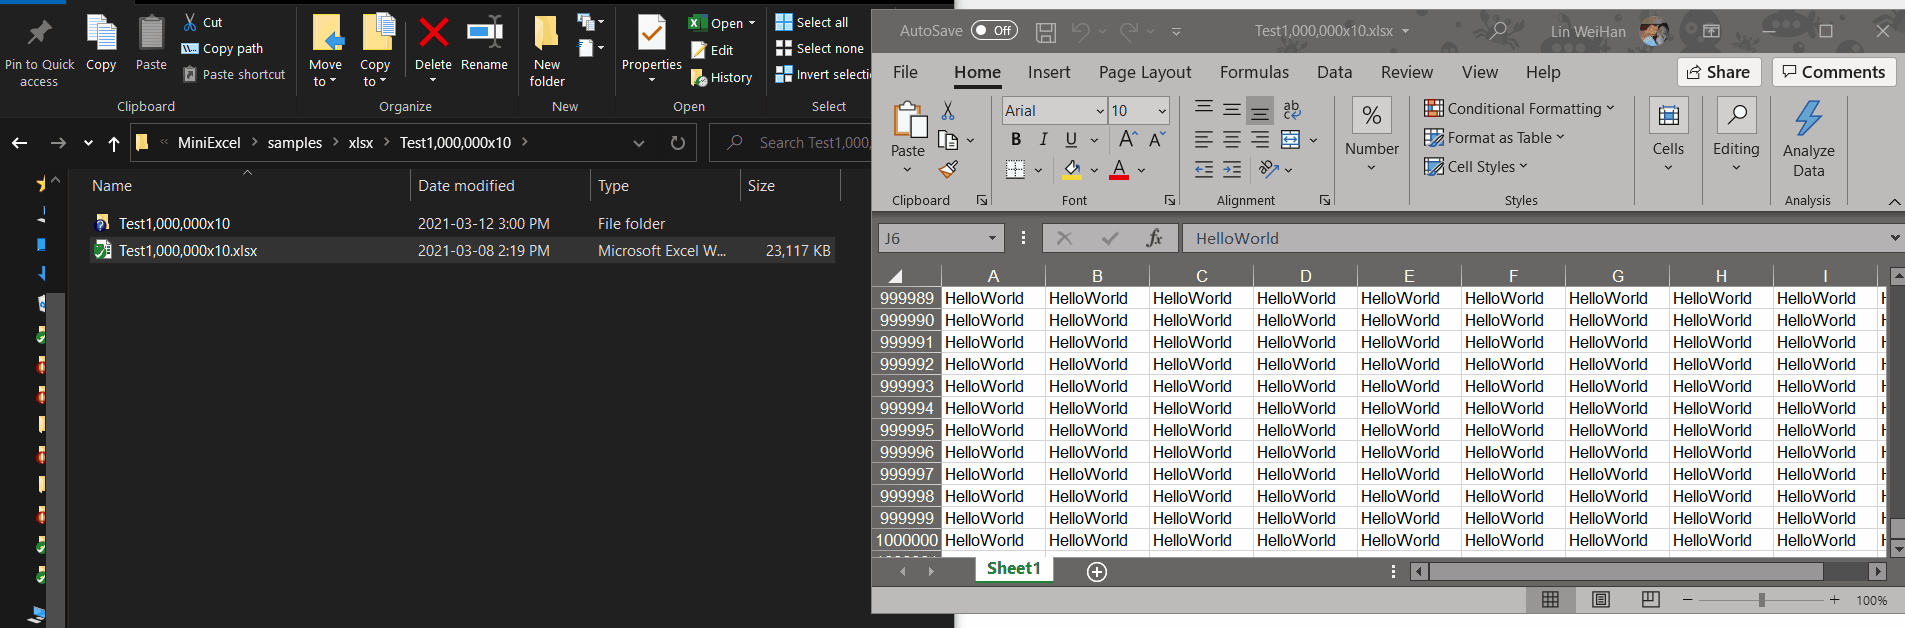Expand the formula bar chevron
This screenshot has width=1905, height=628.
point(1894,238)
